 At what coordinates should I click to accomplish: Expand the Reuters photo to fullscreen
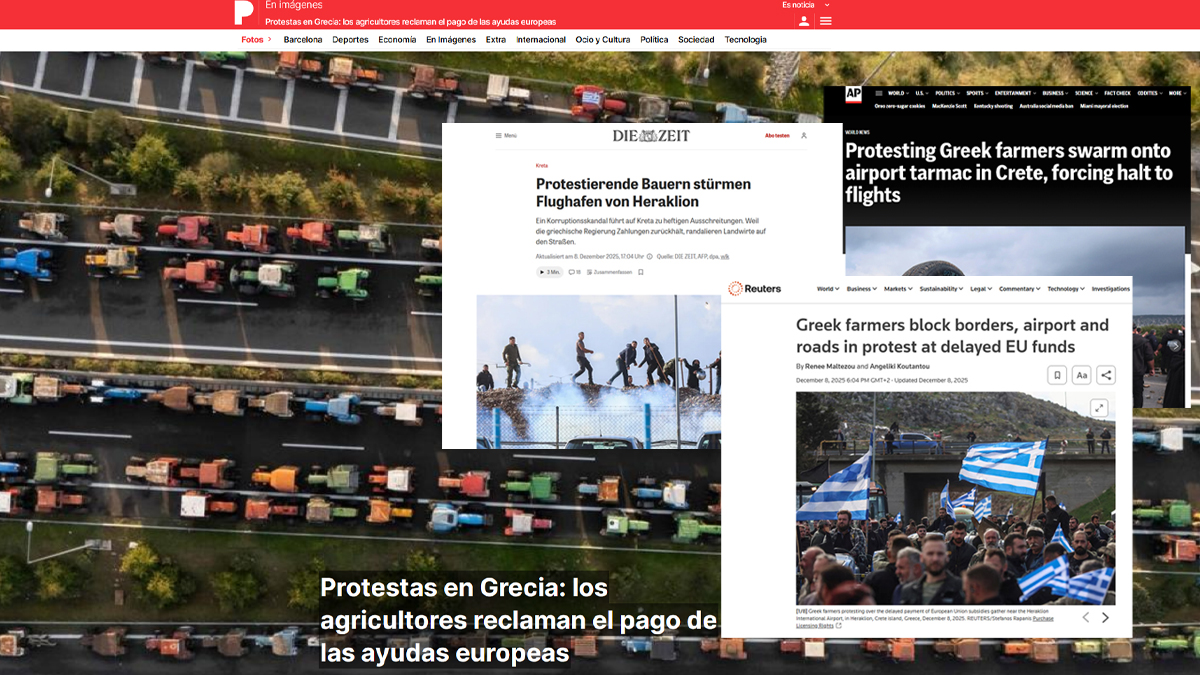pos(1099,407)
